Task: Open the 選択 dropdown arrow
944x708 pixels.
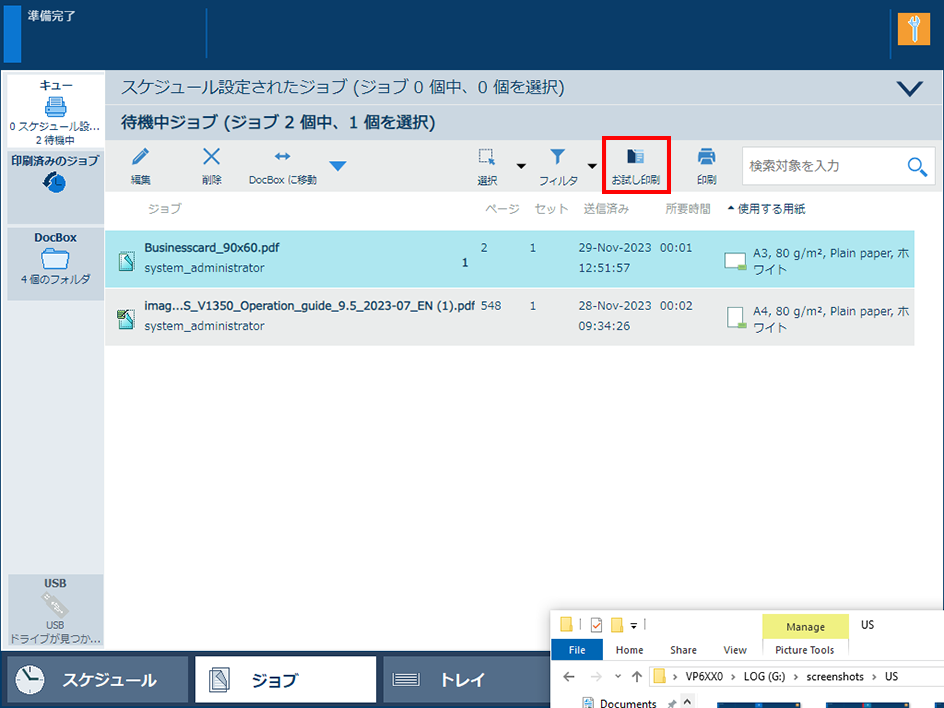Action: click(521, 166)
